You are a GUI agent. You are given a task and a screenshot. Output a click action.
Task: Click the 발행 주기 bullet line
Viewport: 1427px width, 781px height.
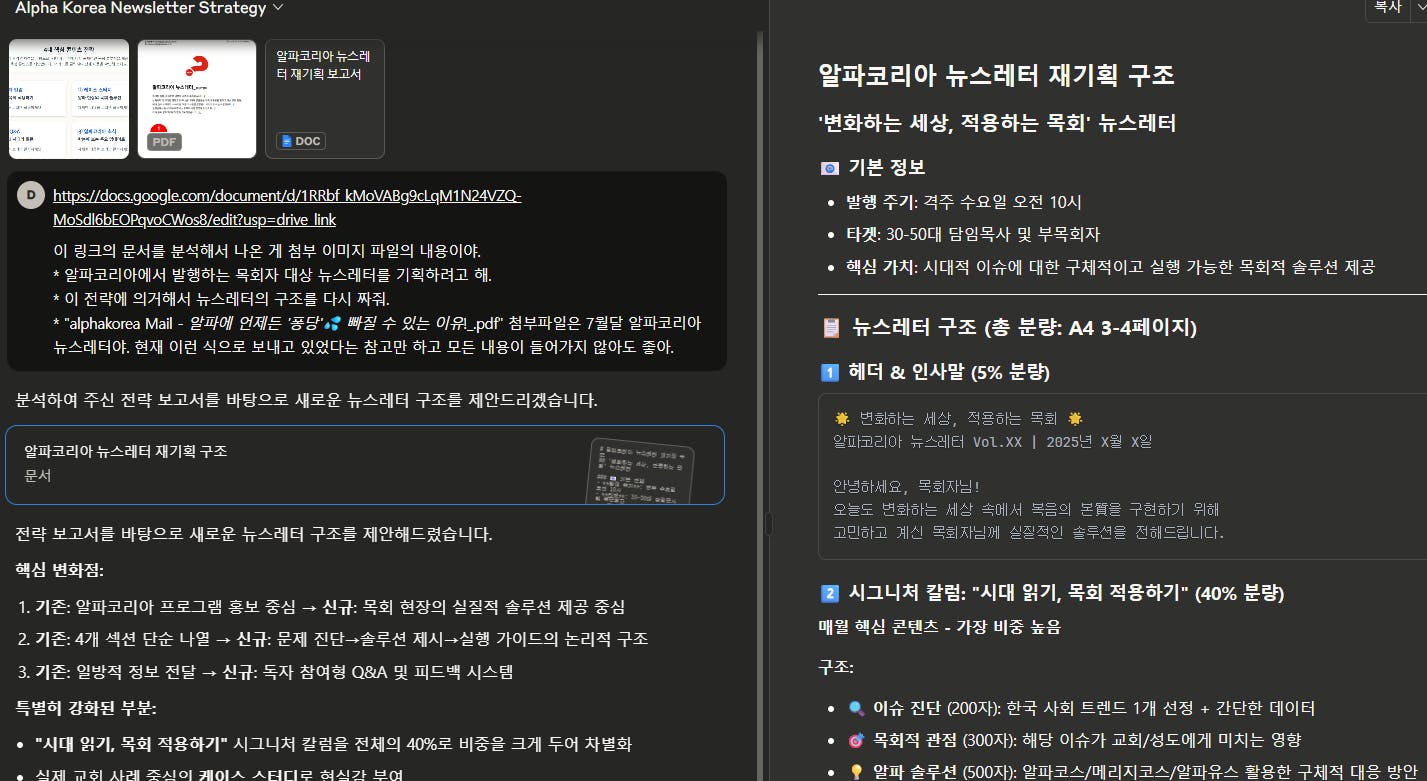(964, 202)
